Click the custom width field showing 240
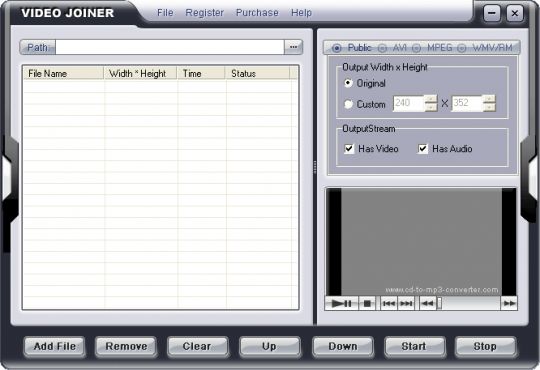 pyautogui.click(x=409, y=103)
